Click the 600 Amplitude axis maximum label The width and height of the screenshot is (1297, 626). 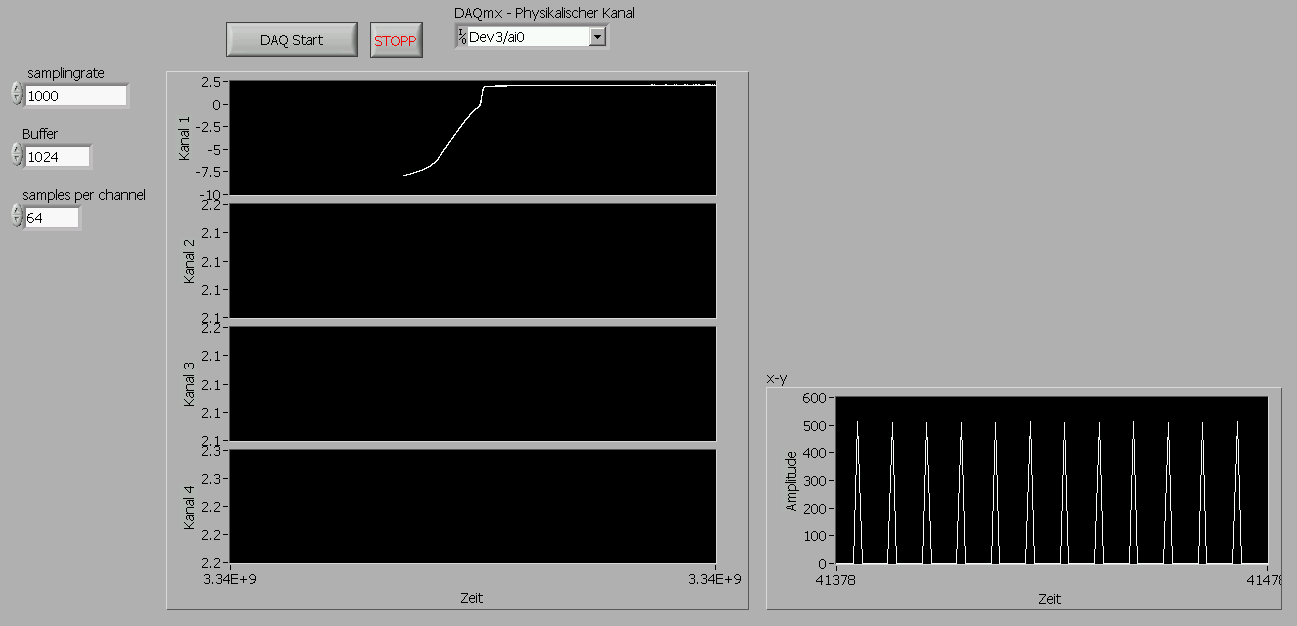pyautogui.click(x=813, y=398)
